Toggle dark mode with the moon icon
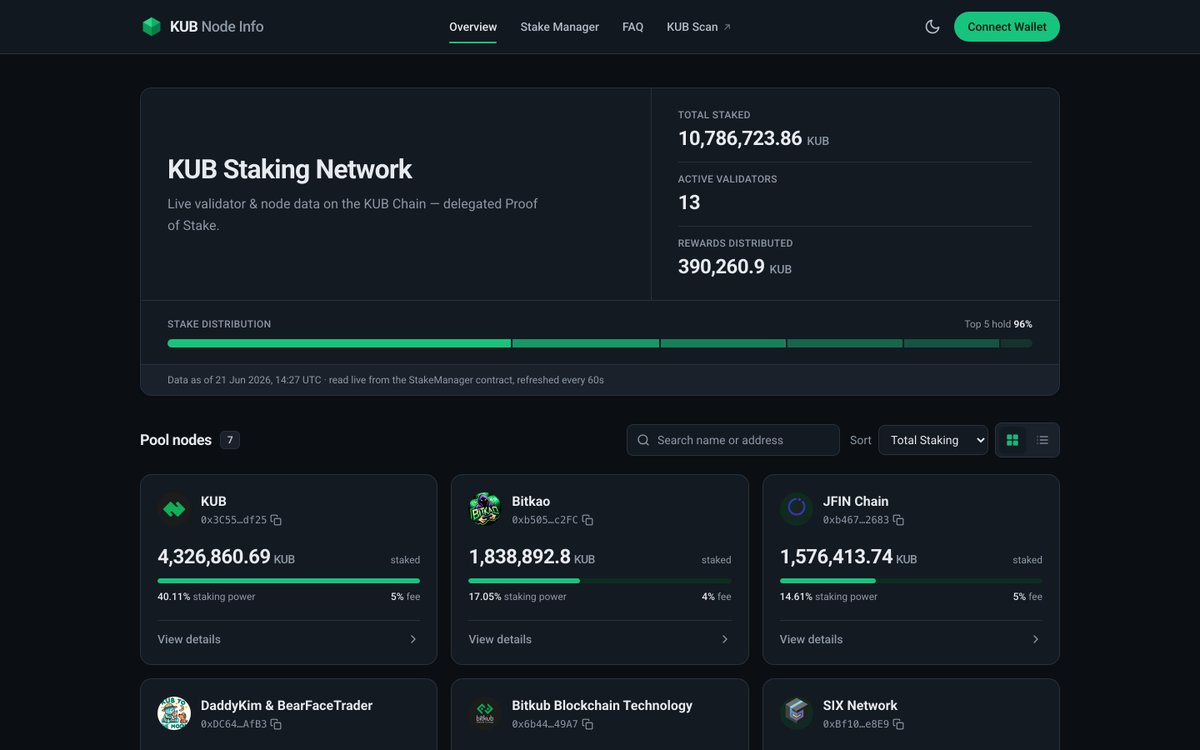 click(x=932, y=27)
